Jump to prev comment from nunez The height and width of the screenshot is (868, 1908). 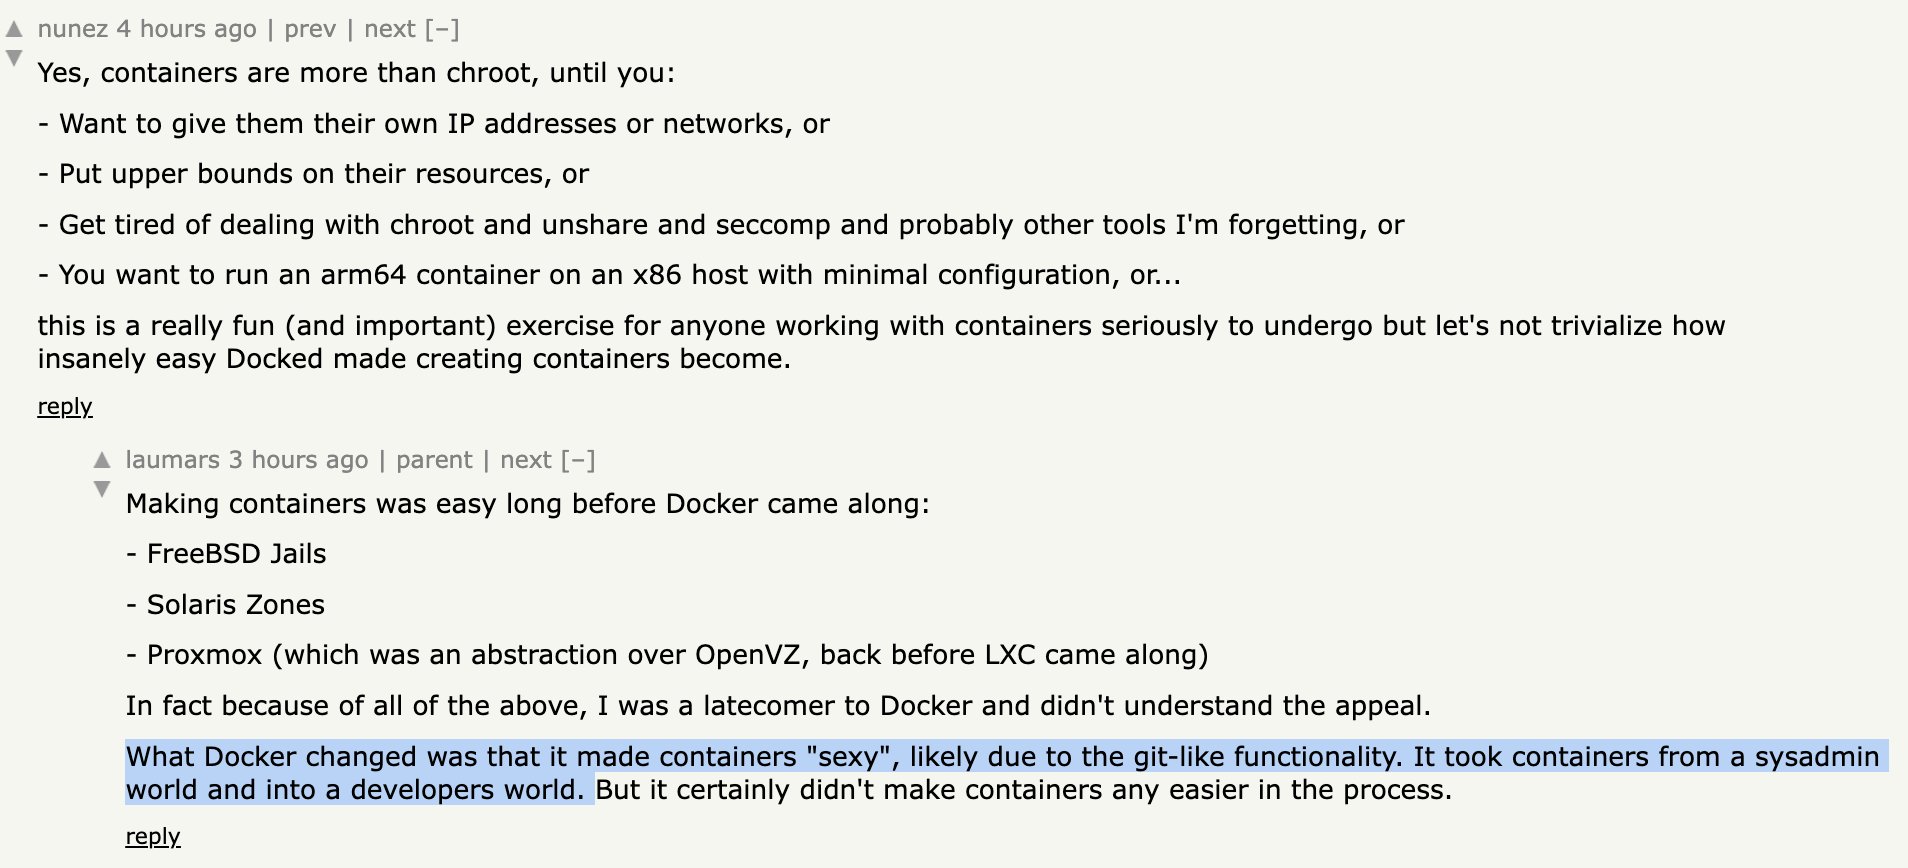(310, 29)
